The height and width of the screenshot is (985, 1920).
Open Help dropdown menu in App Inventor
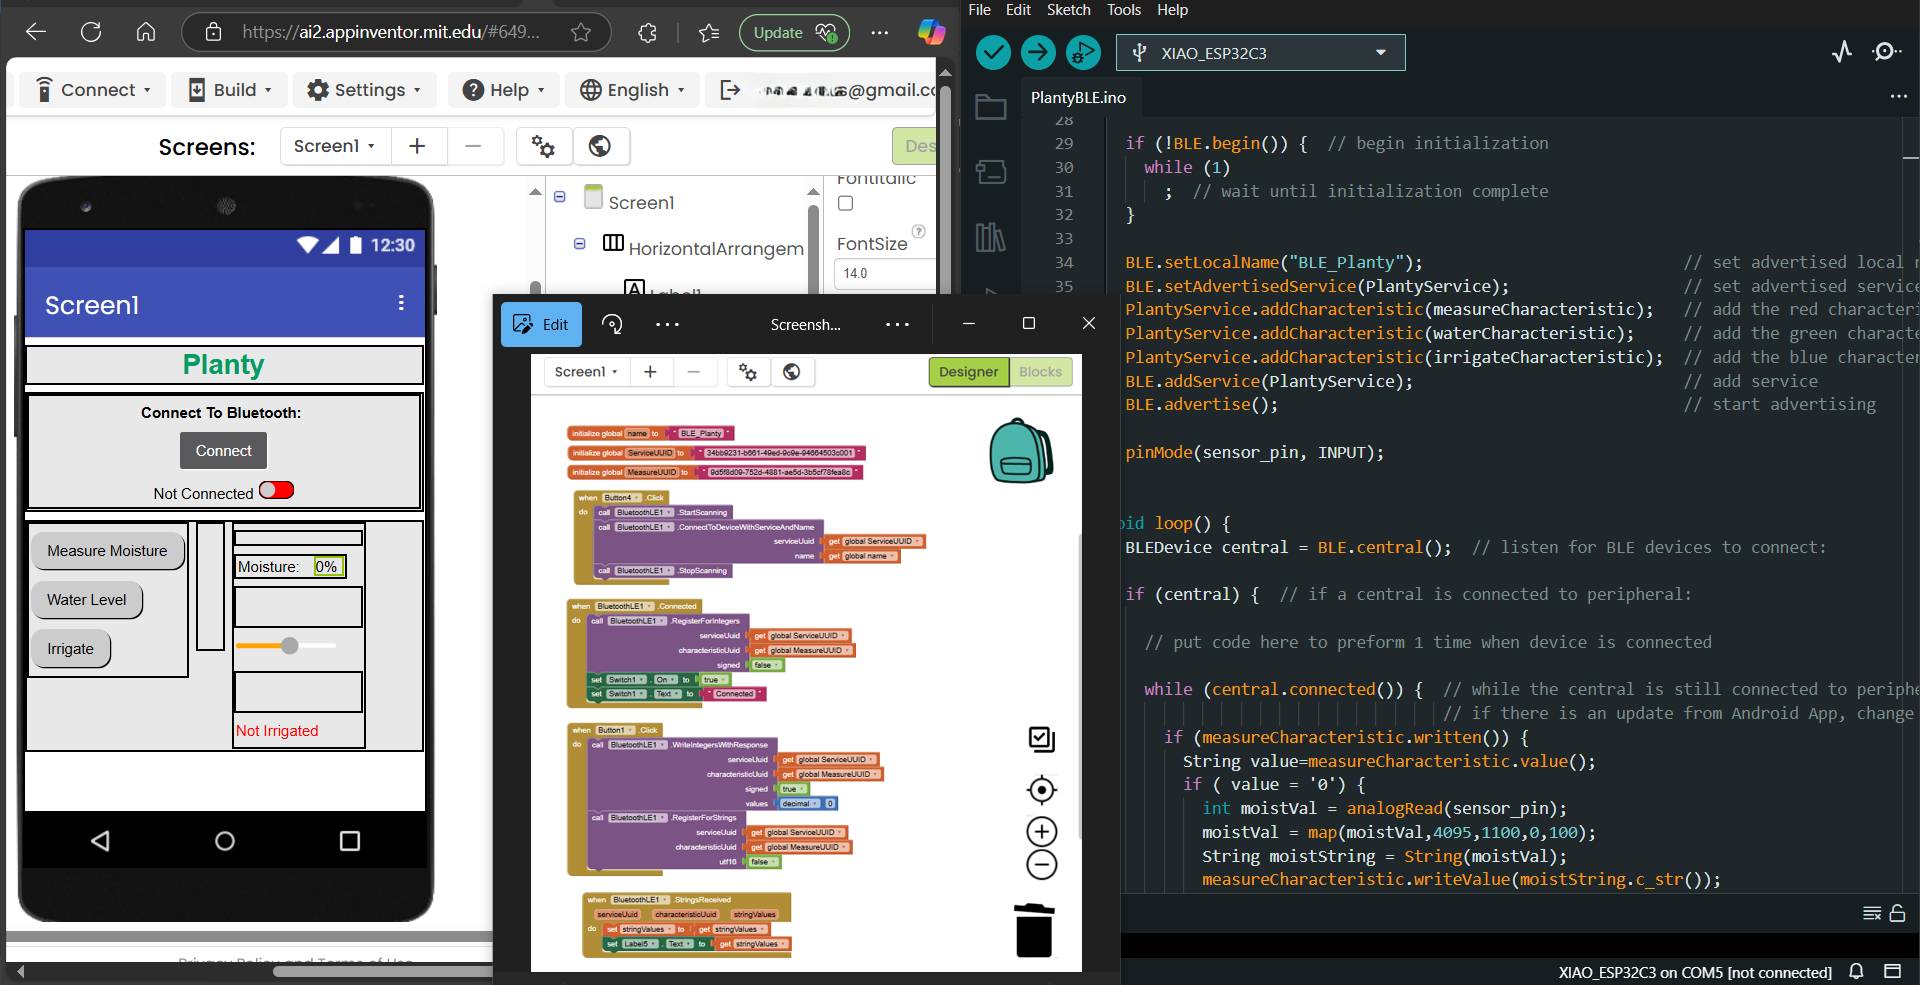[x=504, y=89]
